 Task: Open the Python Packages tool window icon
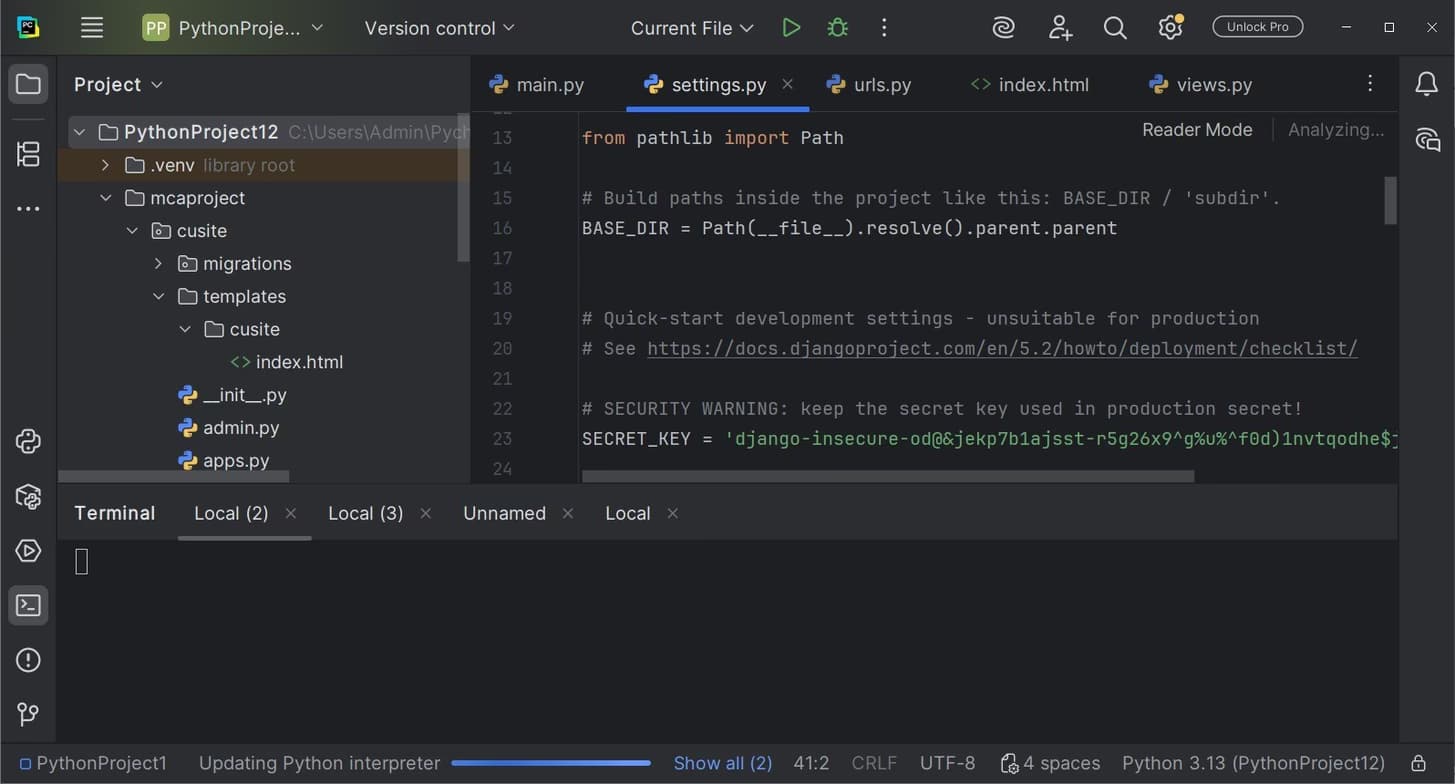pyautogui.click(x=28, y=496)
